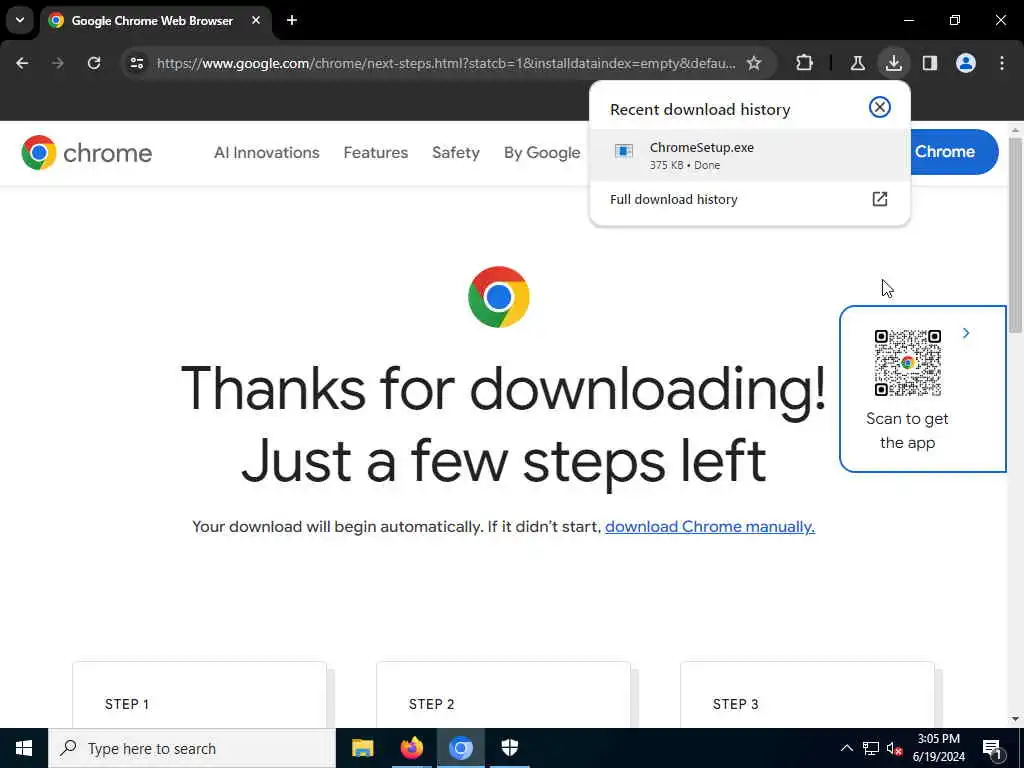The height and width of the screenshot is (768, 1024).
Task: Close the Recent download history popup
Action: 880,107
